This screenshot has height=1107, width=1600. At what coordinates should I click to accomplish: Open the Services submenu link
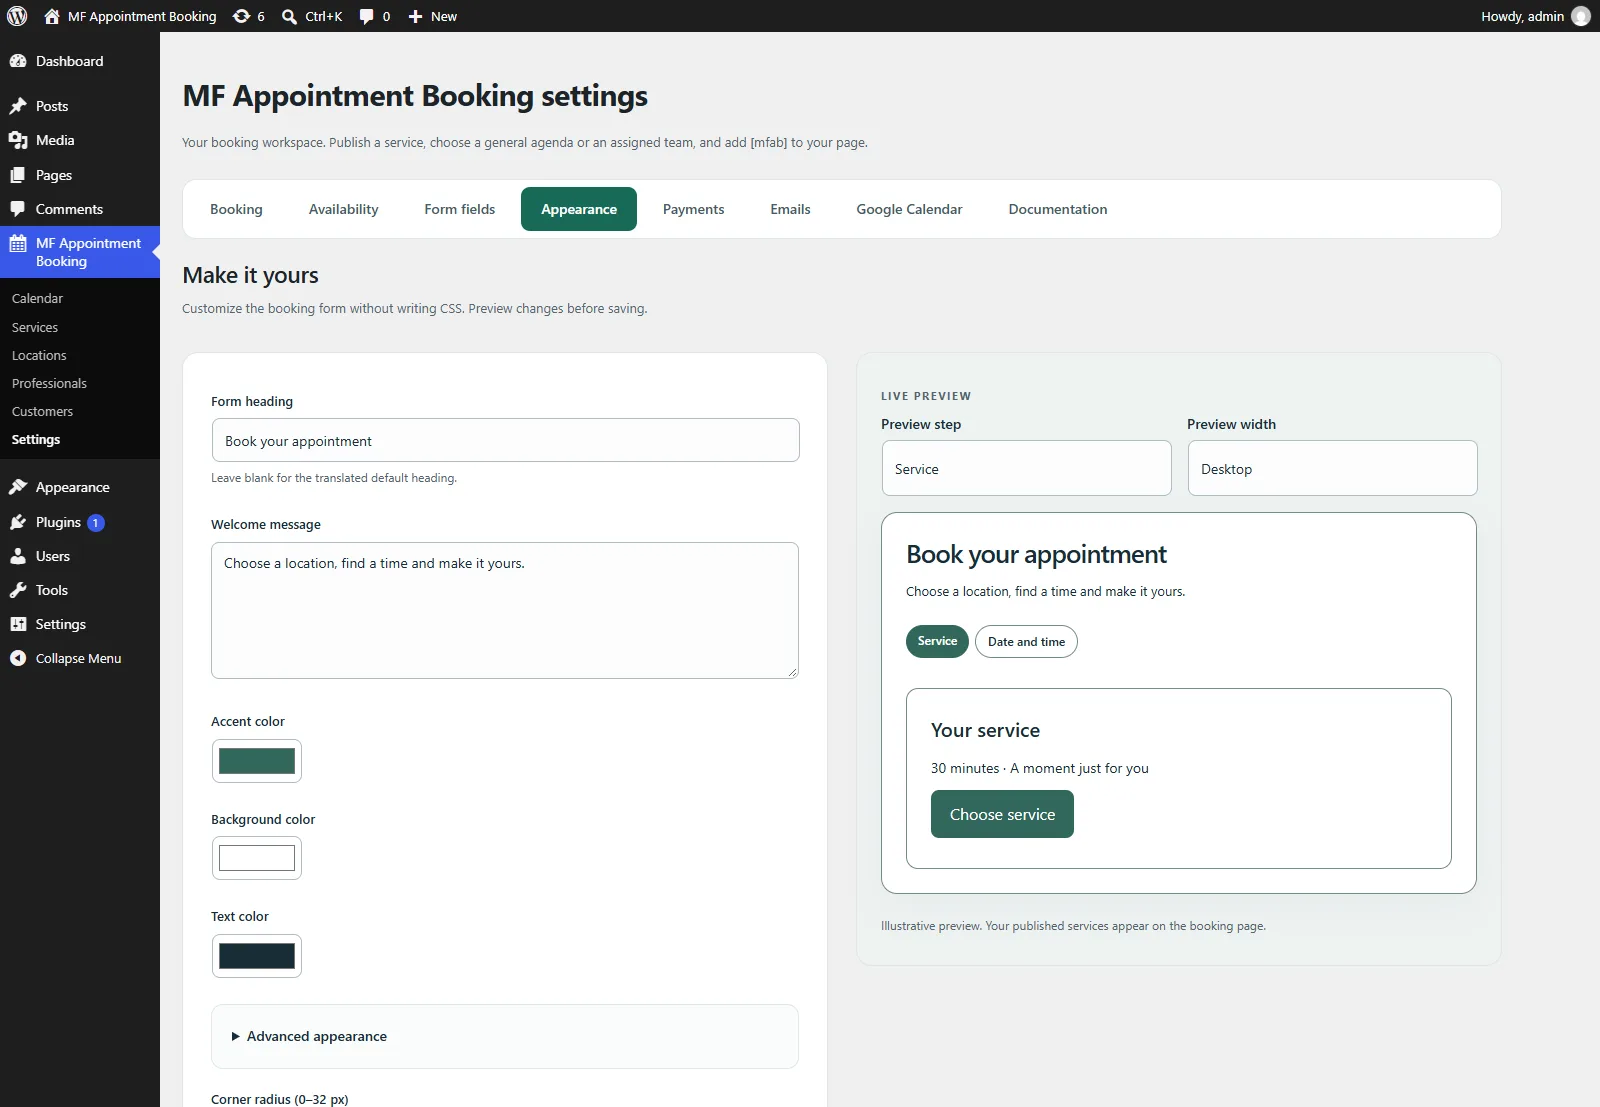35,327
